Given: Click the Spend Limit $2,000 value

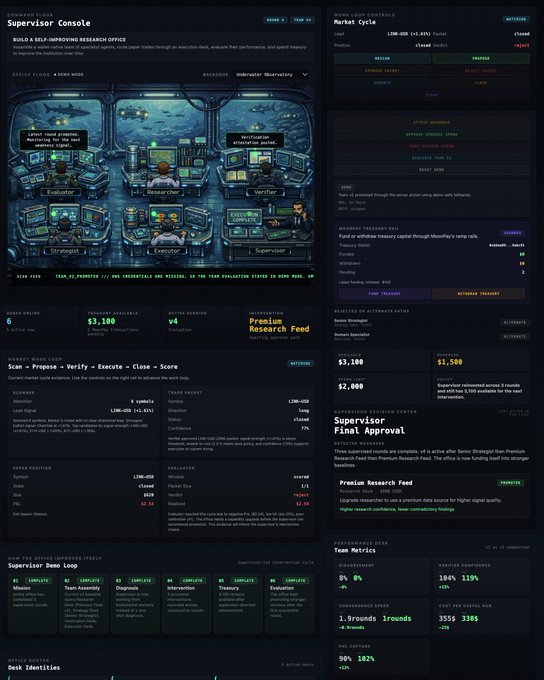Looking at the screenshot, I should (351, 386).
